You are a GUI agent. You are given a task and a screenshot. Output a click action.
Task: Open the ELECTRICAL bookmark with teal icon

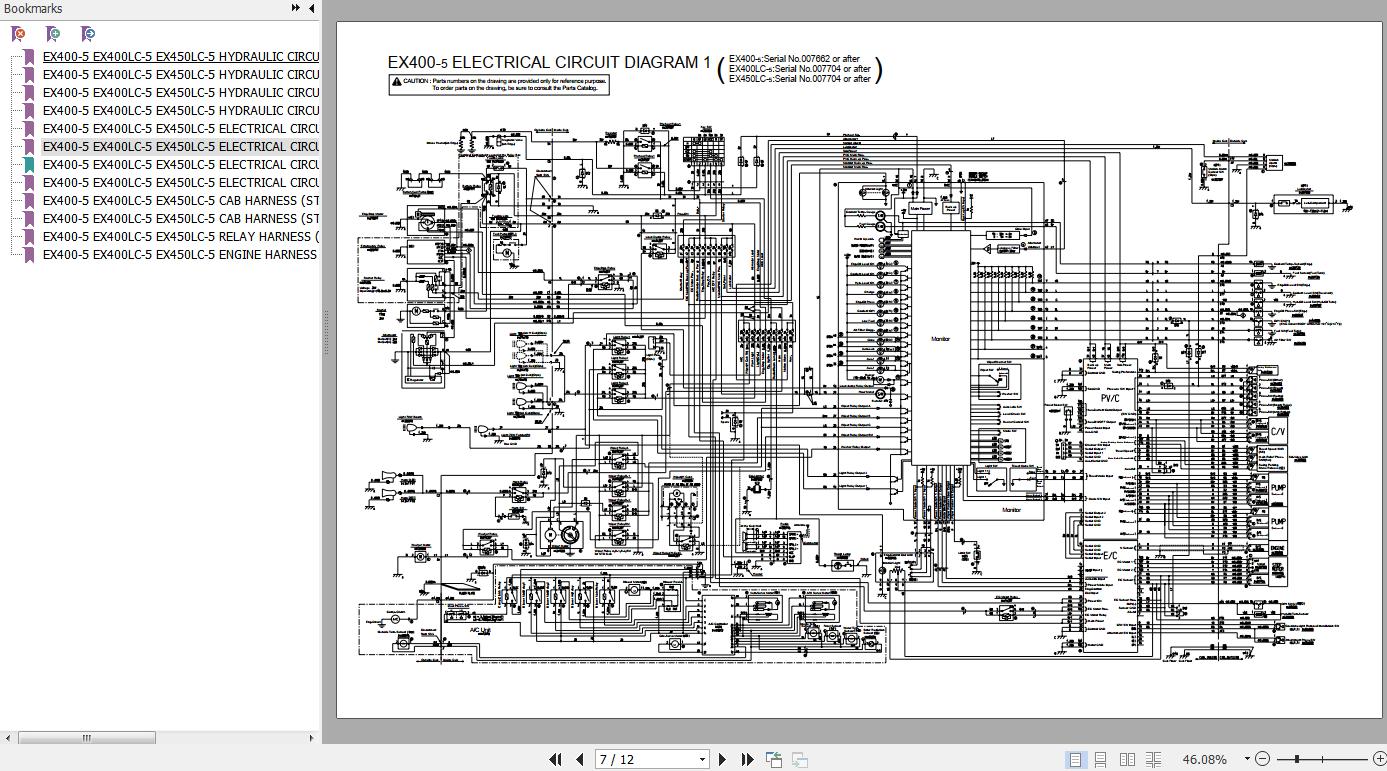181,165
